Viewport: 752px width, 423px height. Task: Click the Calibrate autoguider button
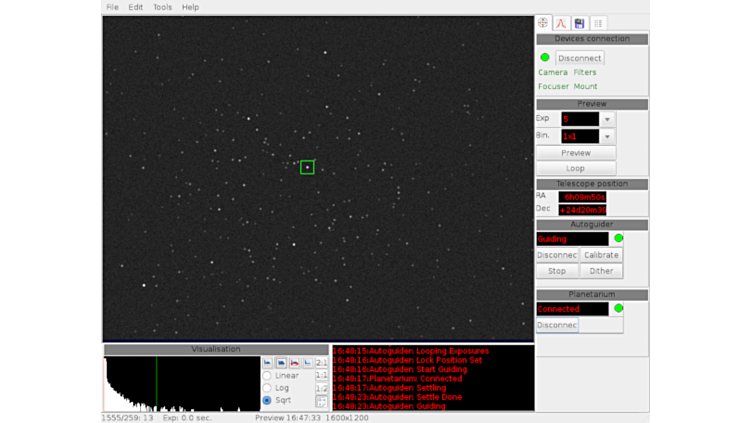(601, 255)
